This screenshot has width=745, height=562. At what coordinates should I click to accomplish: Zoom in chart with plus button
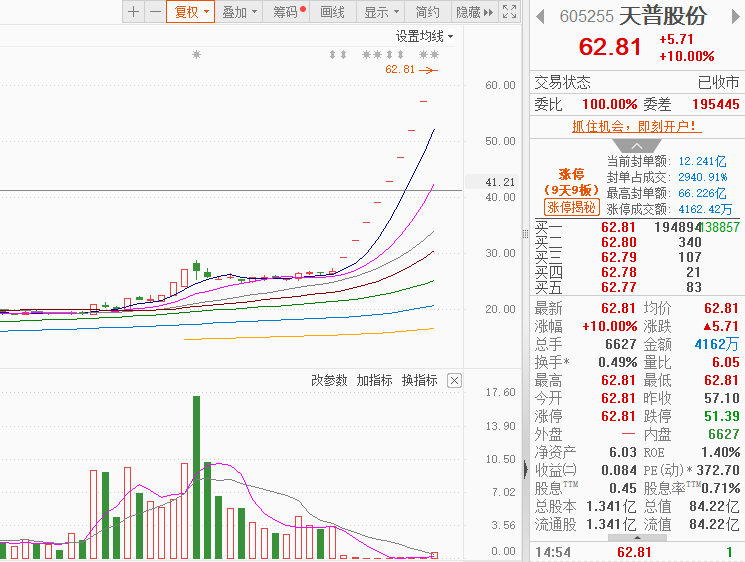coord(134,12)
